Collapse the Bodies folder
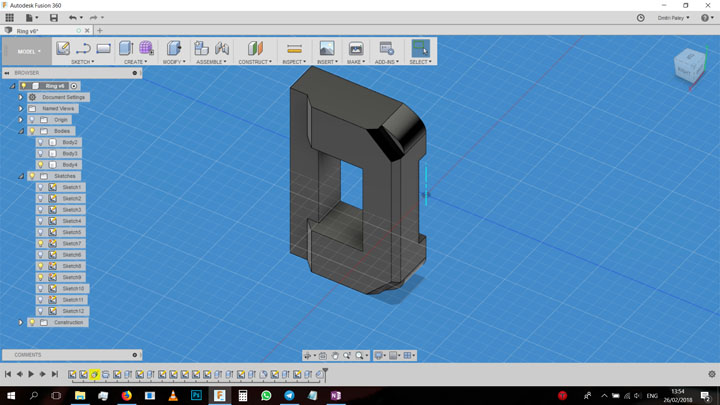Viewport: 720px width, 405px height. tap(21, 131)
